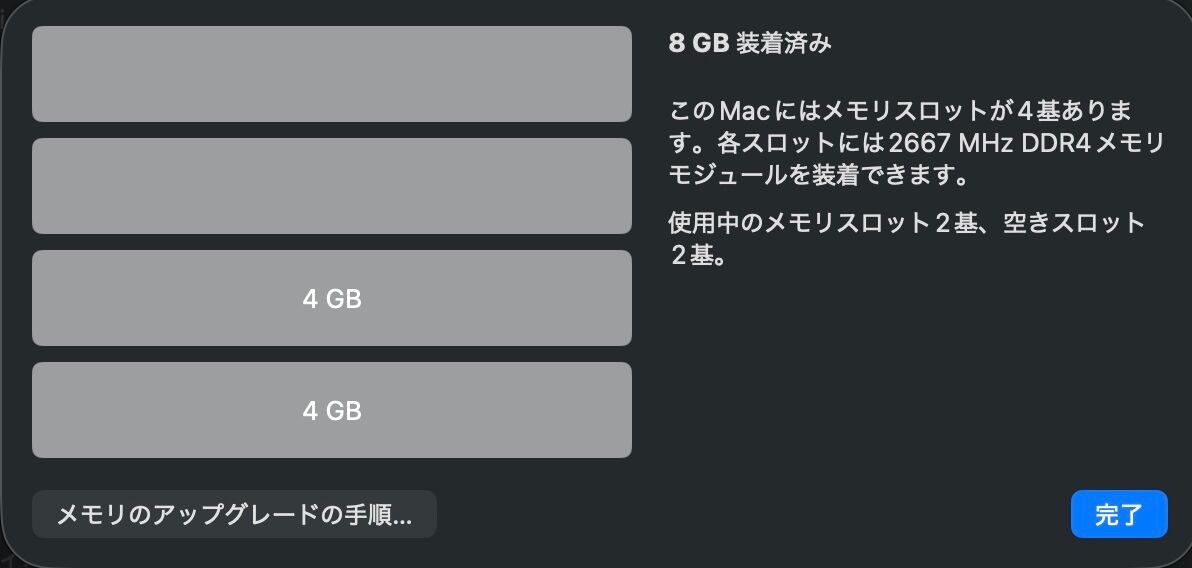
Task: Select the second empty memory slot
Action: [331, 186]
